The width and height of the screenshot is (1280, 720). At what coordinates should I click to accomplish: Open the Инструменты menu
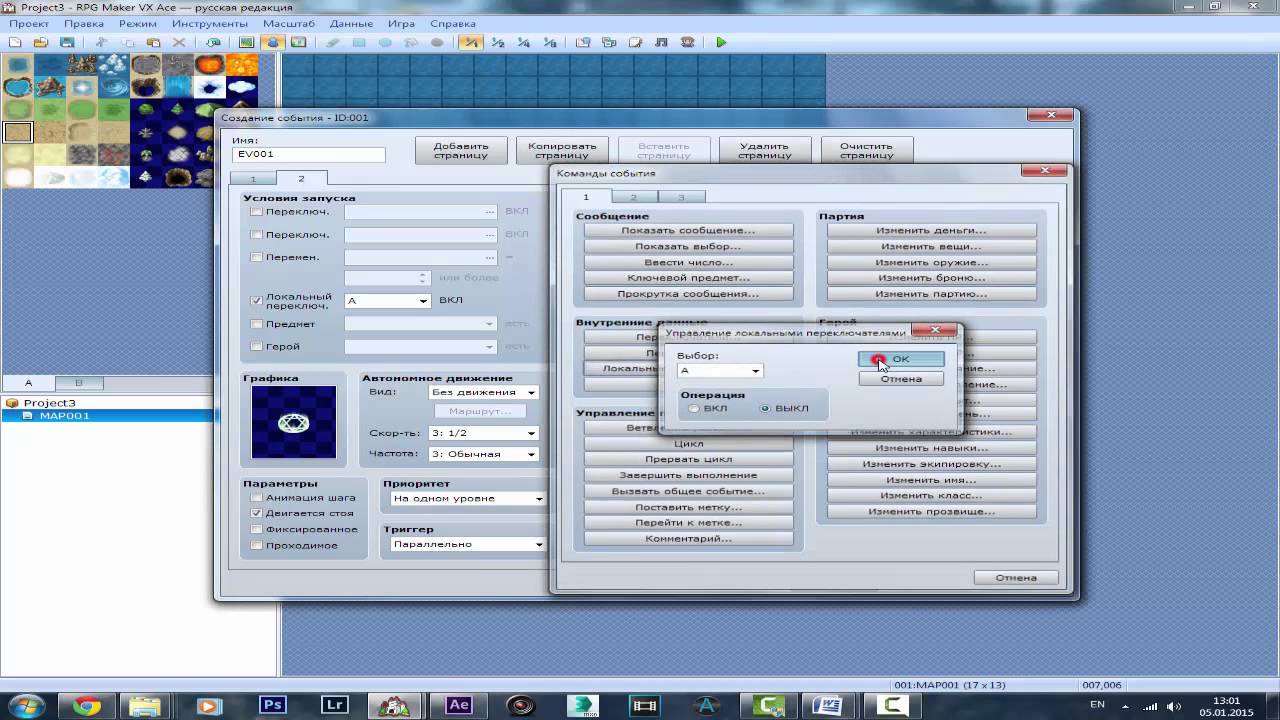pos(209,23)
